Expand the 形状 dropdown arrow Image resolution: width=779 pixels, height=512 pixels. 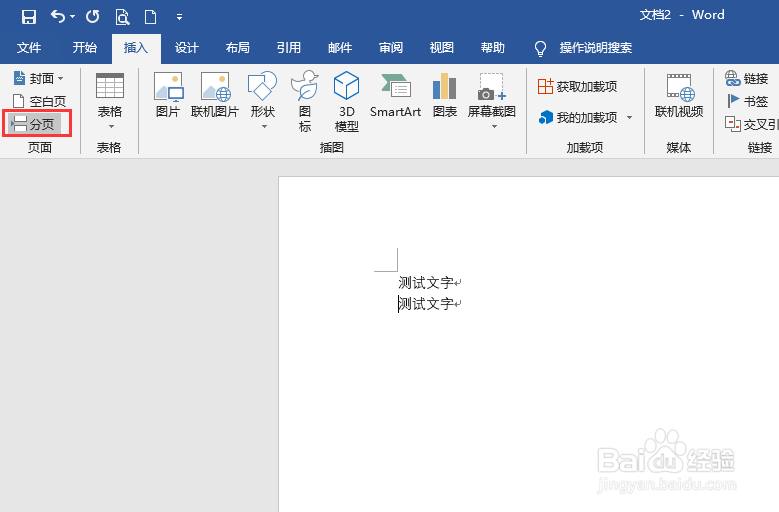(264, 127)
